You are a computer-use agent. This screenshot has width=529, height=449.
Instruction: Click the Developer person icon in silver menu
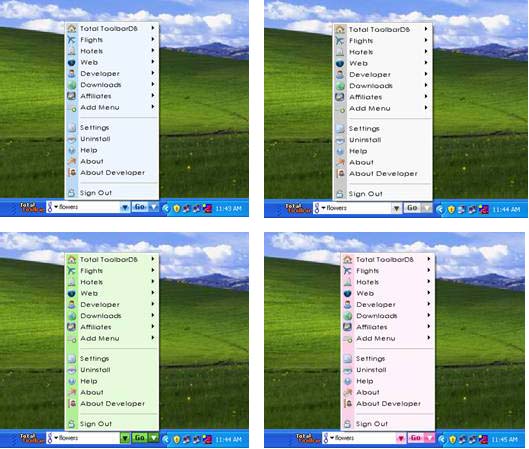340,75
